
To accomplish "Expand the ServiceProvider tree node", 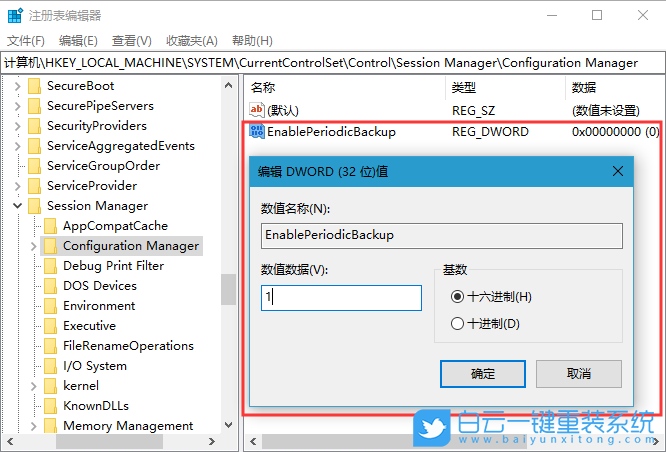I will pyautogui.click(x=17, y=186).
